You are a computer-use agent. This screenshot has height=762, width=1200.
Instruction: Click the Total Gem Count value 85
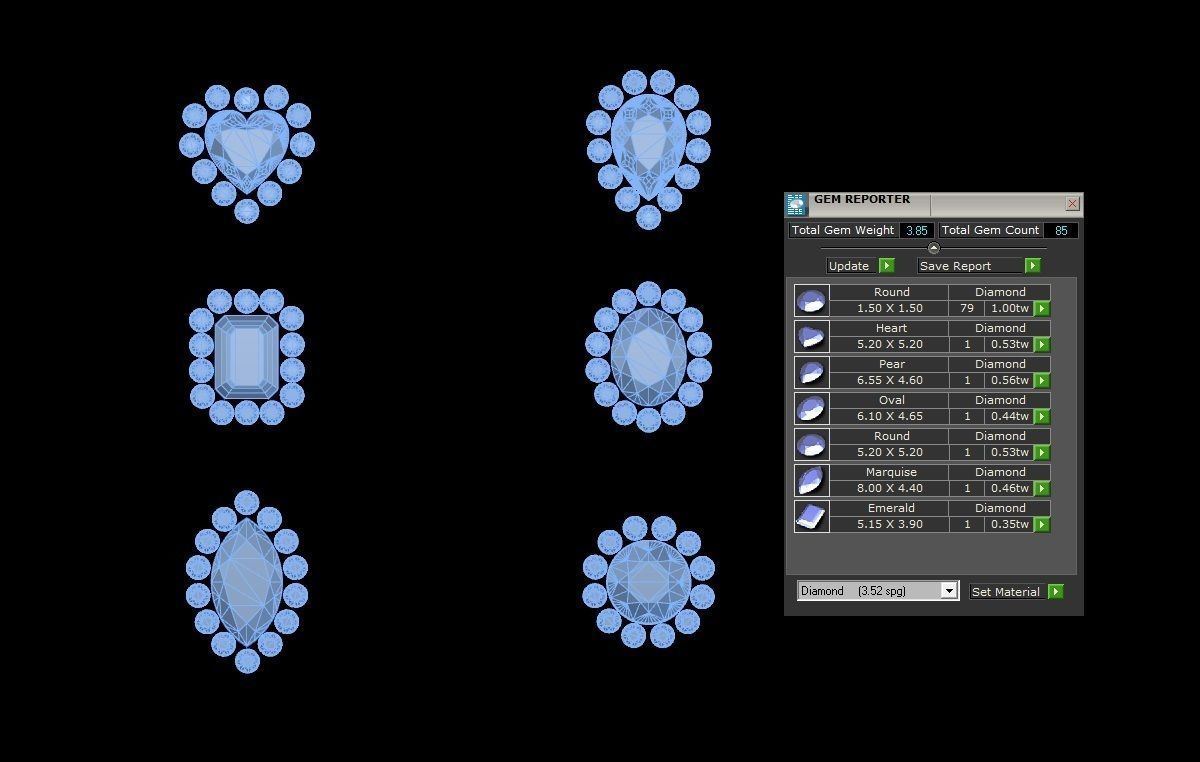[1061, 230]
